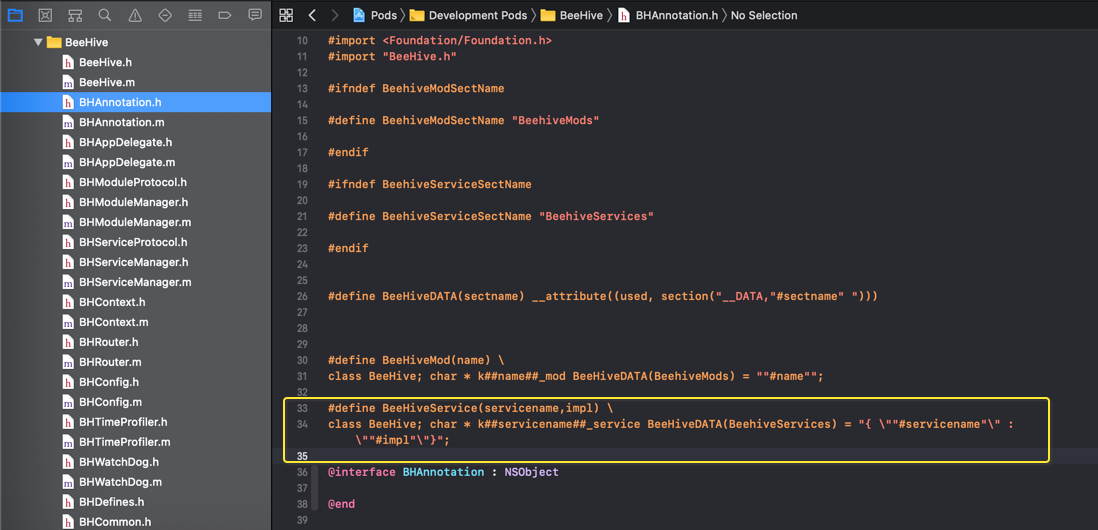Screen dimensions: 1098x530
Task: Open BHTimeProfiler.m file
Action: coord(136,442)
